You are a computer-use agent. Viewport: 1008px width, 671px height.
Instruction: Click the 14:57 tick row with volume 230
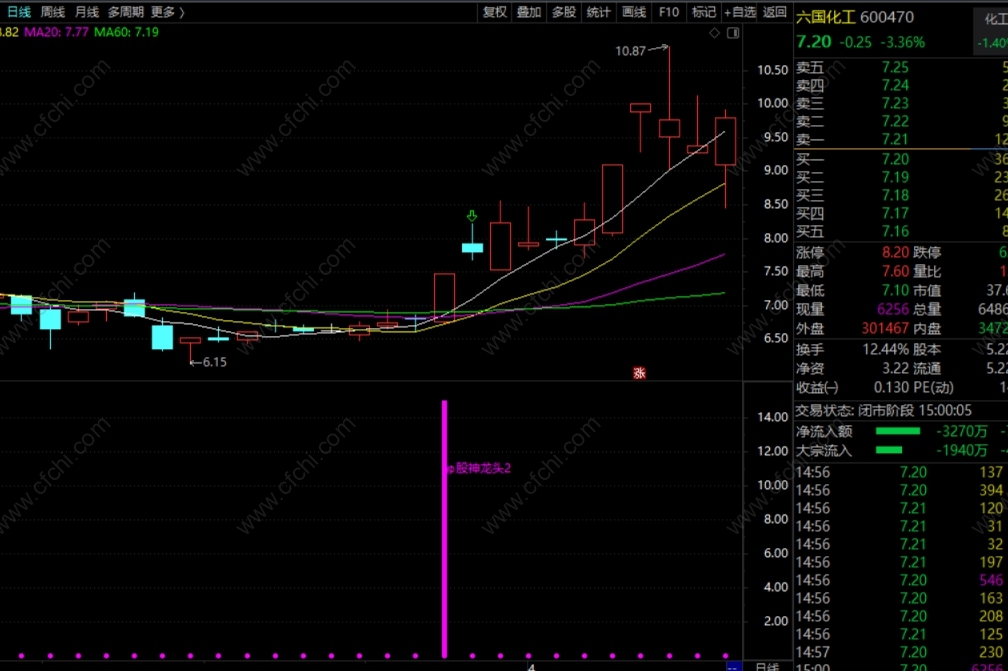[x=901, y=652]
